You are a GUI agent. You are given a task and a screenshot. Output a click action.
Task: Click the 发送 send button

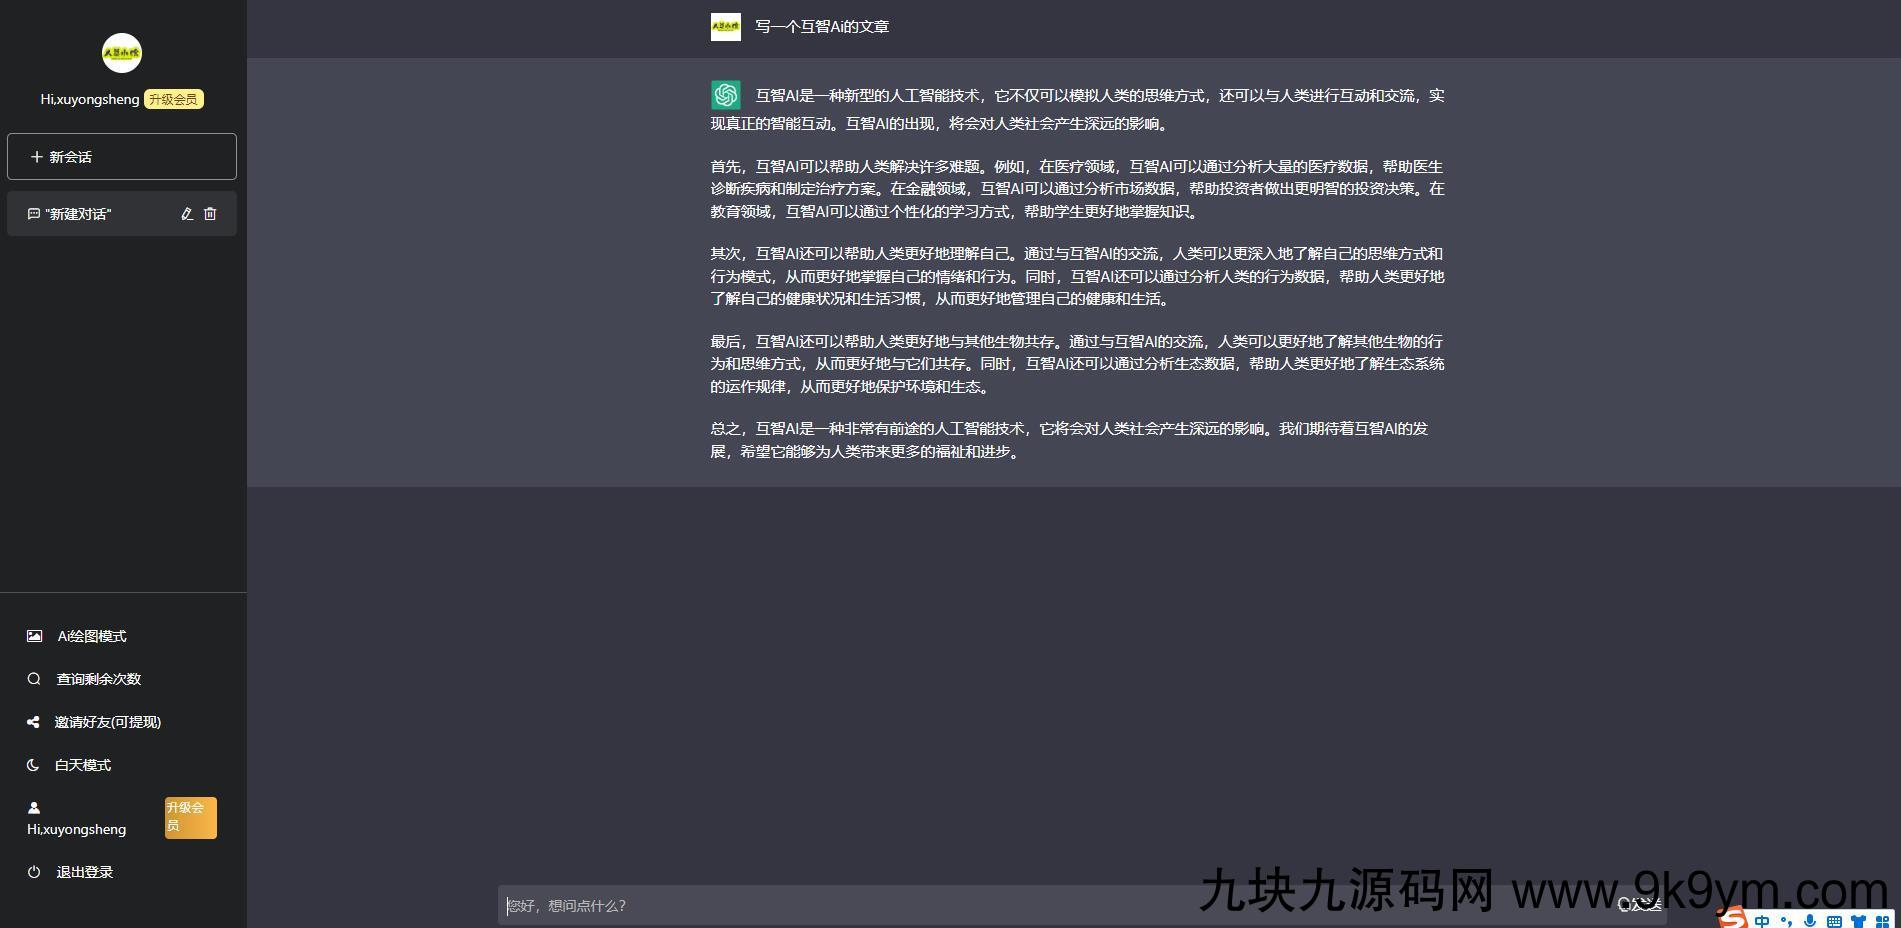(1640, 905)
